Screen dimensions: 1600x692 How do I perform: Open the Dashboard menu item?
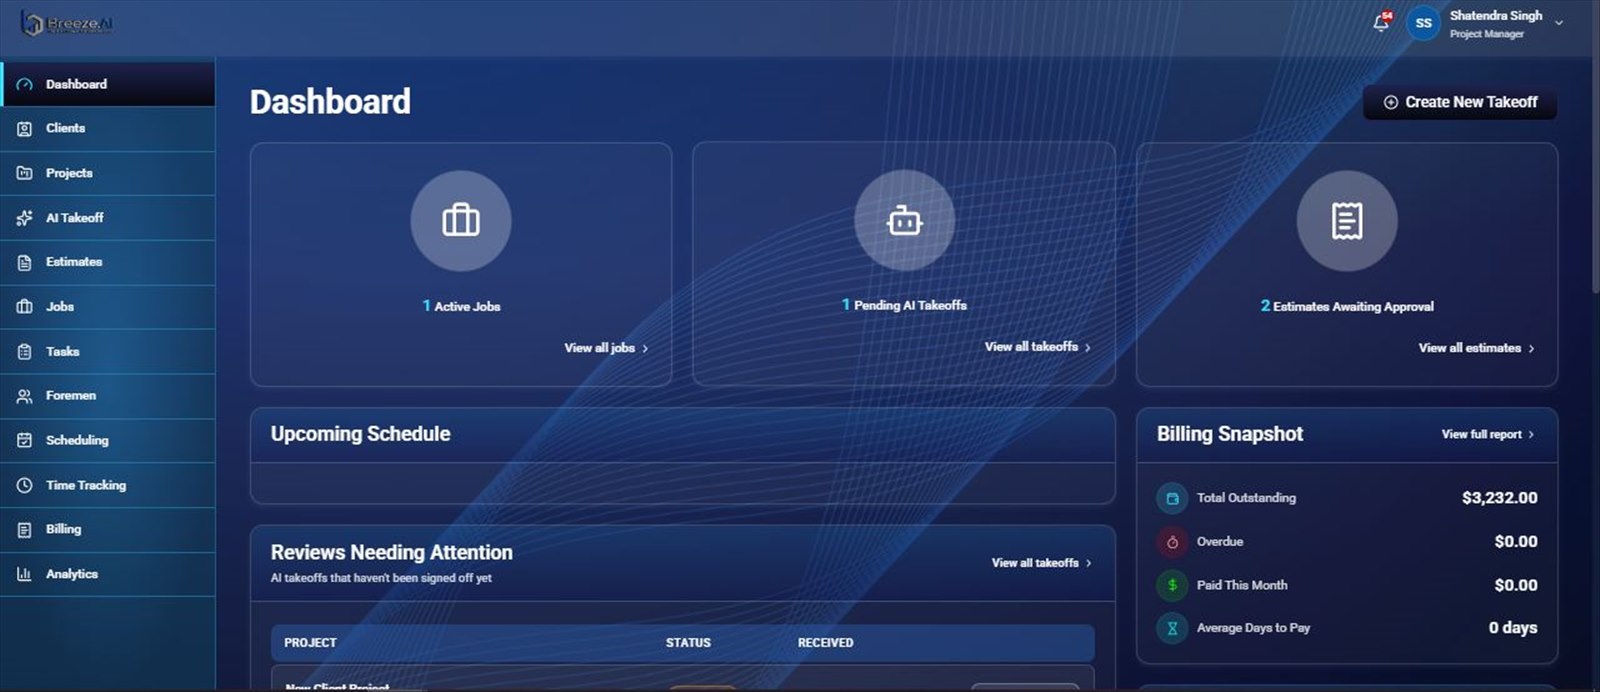(x=108, y=84)
